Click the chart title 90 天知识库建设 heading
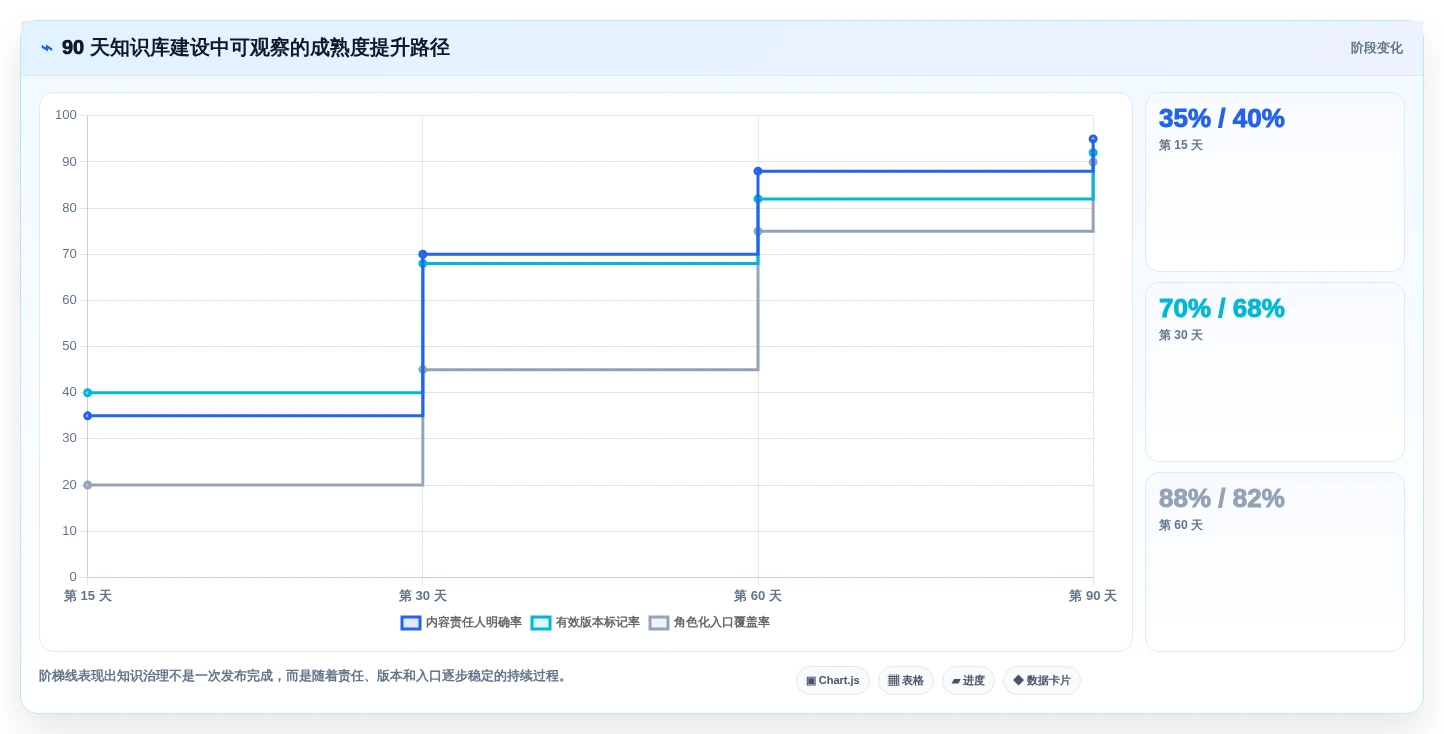The width and height of the screenshot is (1444, 734). coord(256,48)
